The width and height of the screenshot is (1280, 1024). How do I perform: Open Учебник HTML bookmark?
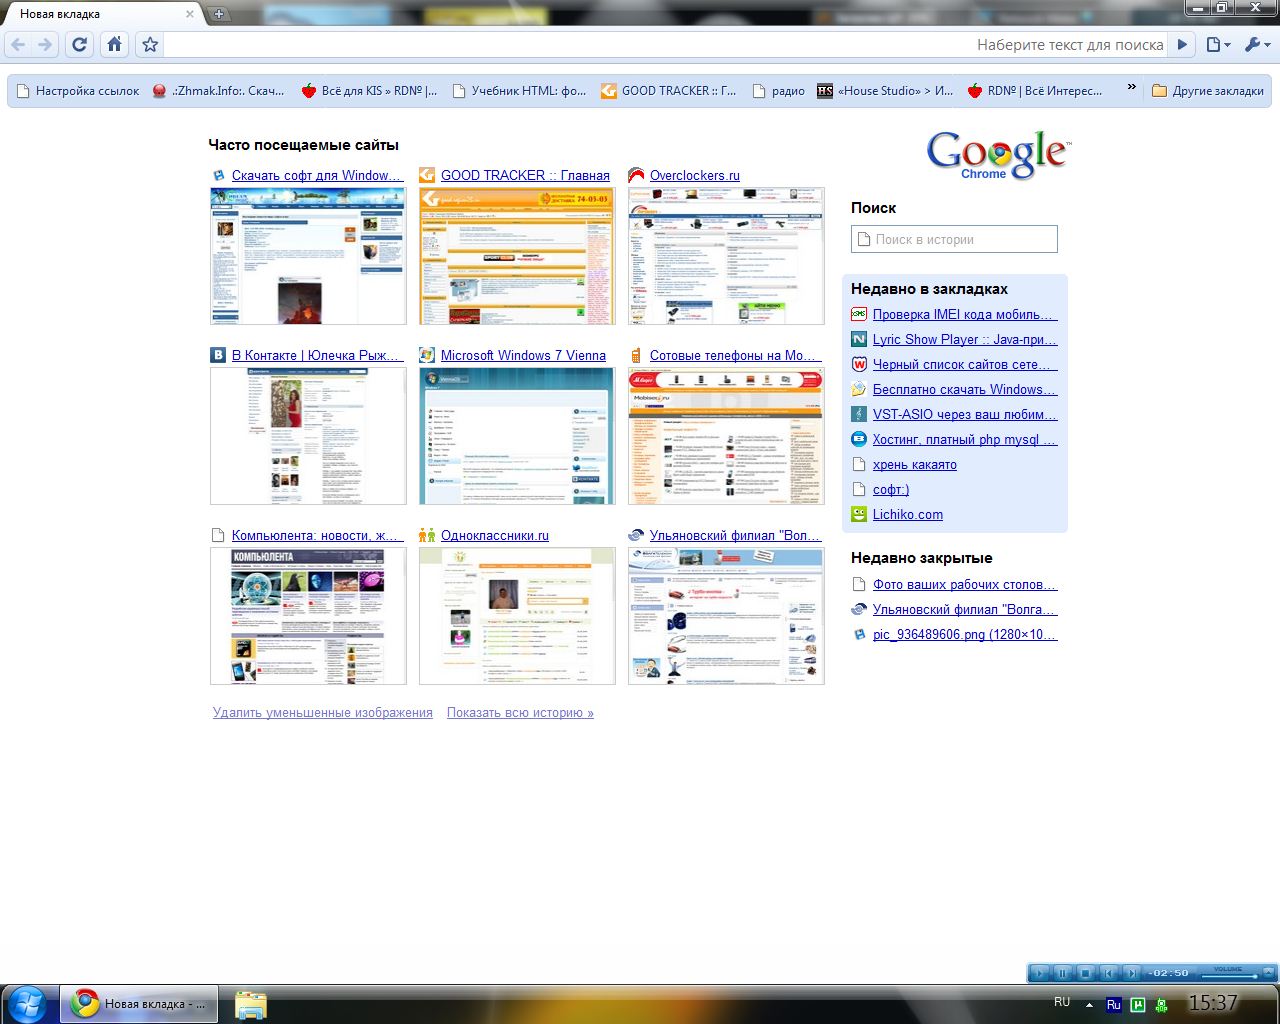[x=519, y=91]
